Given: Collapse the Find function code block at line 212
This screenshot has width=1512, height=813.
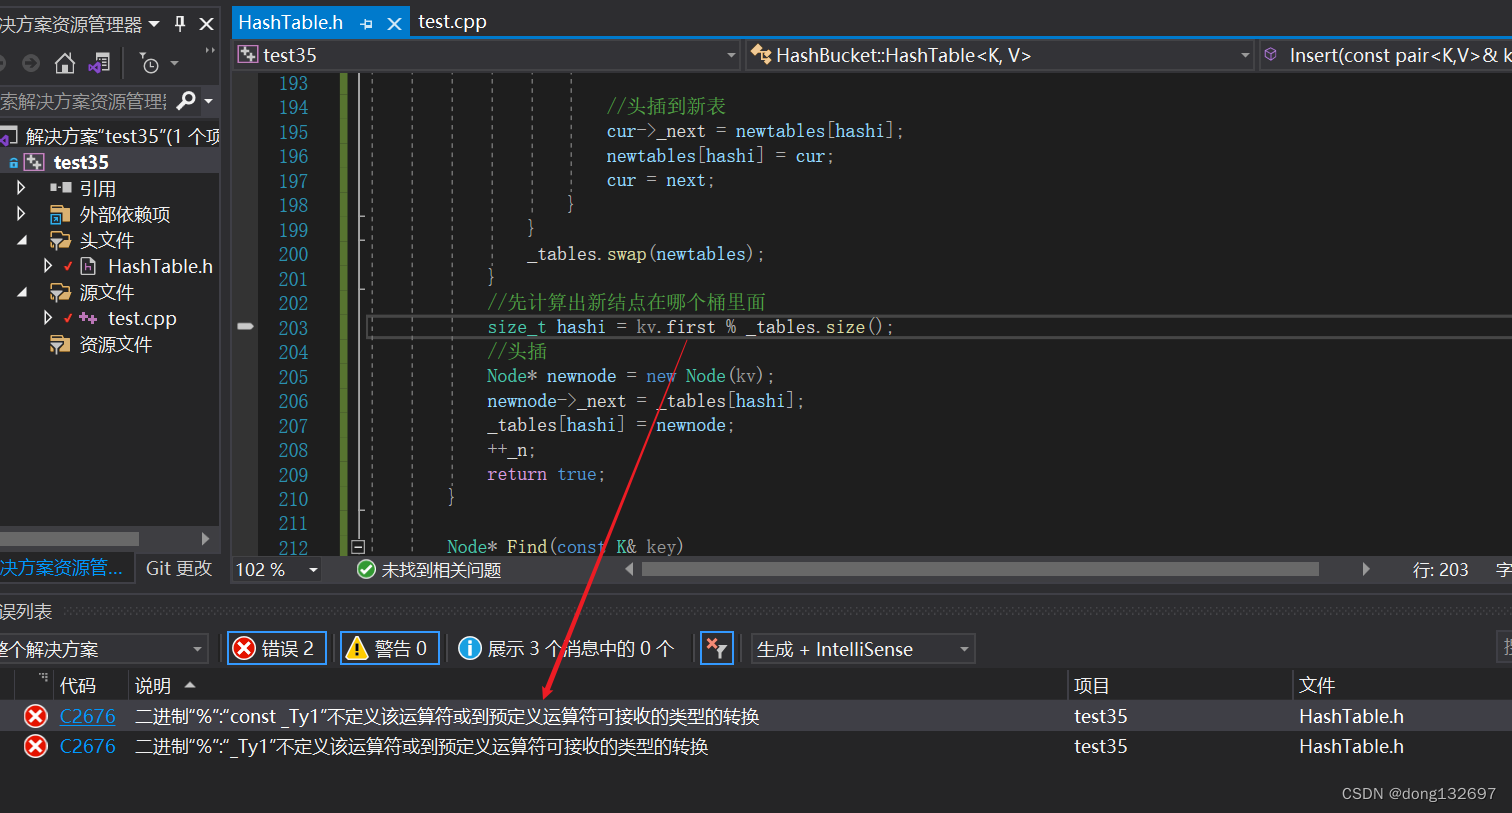Looking at the screenshot, I should coord(358,546).
